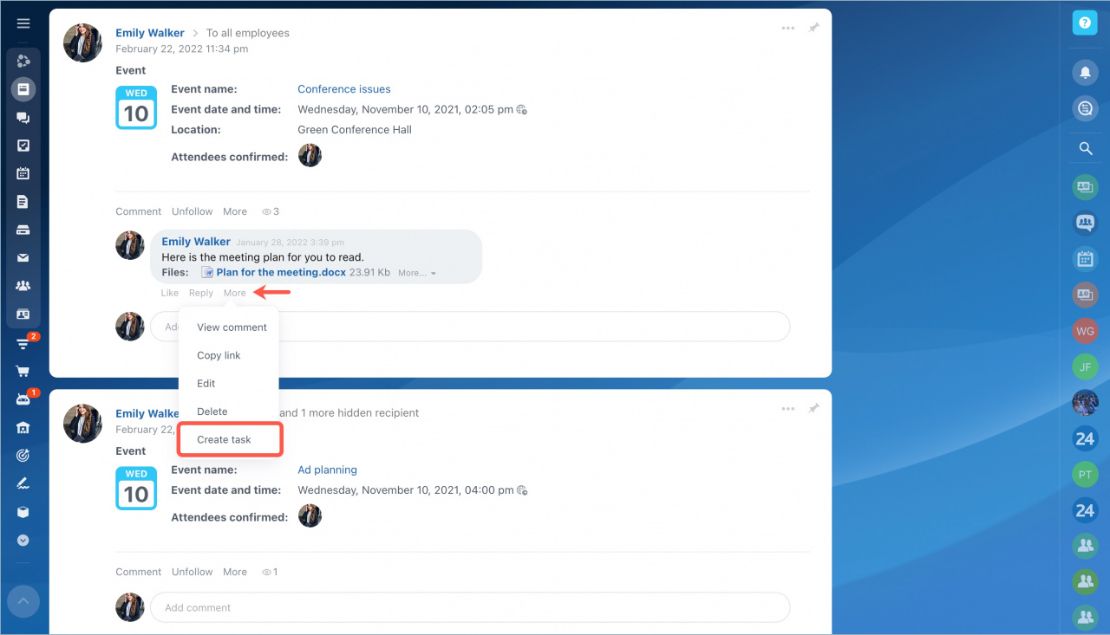Choose View comment from the context menu

(231, 327)
